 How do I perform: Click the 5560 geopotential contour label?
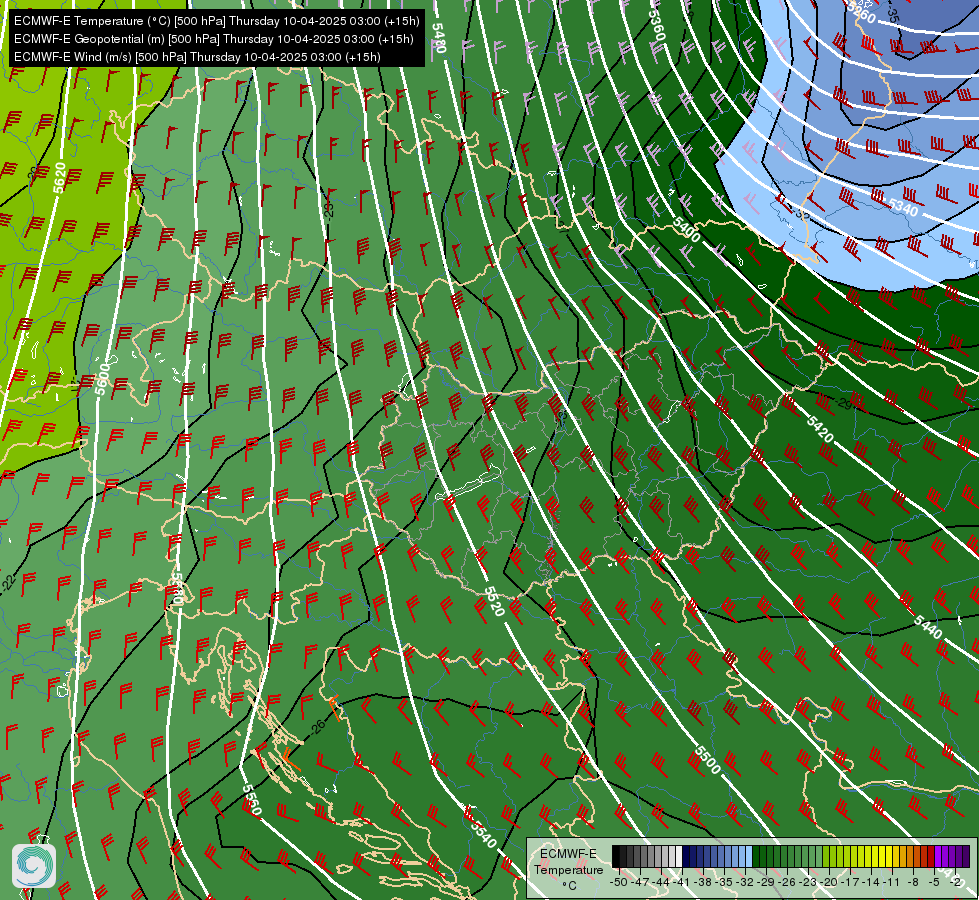click(252, 800)
